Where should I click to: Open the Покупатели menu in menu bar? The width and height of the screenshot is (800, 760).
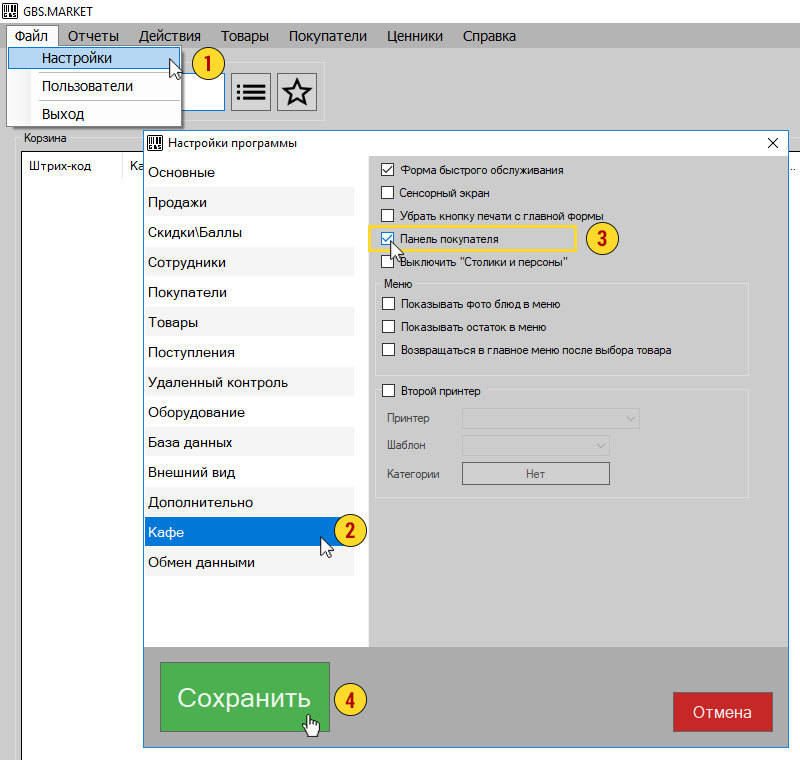pyautogui.click(x=328, y=36)
